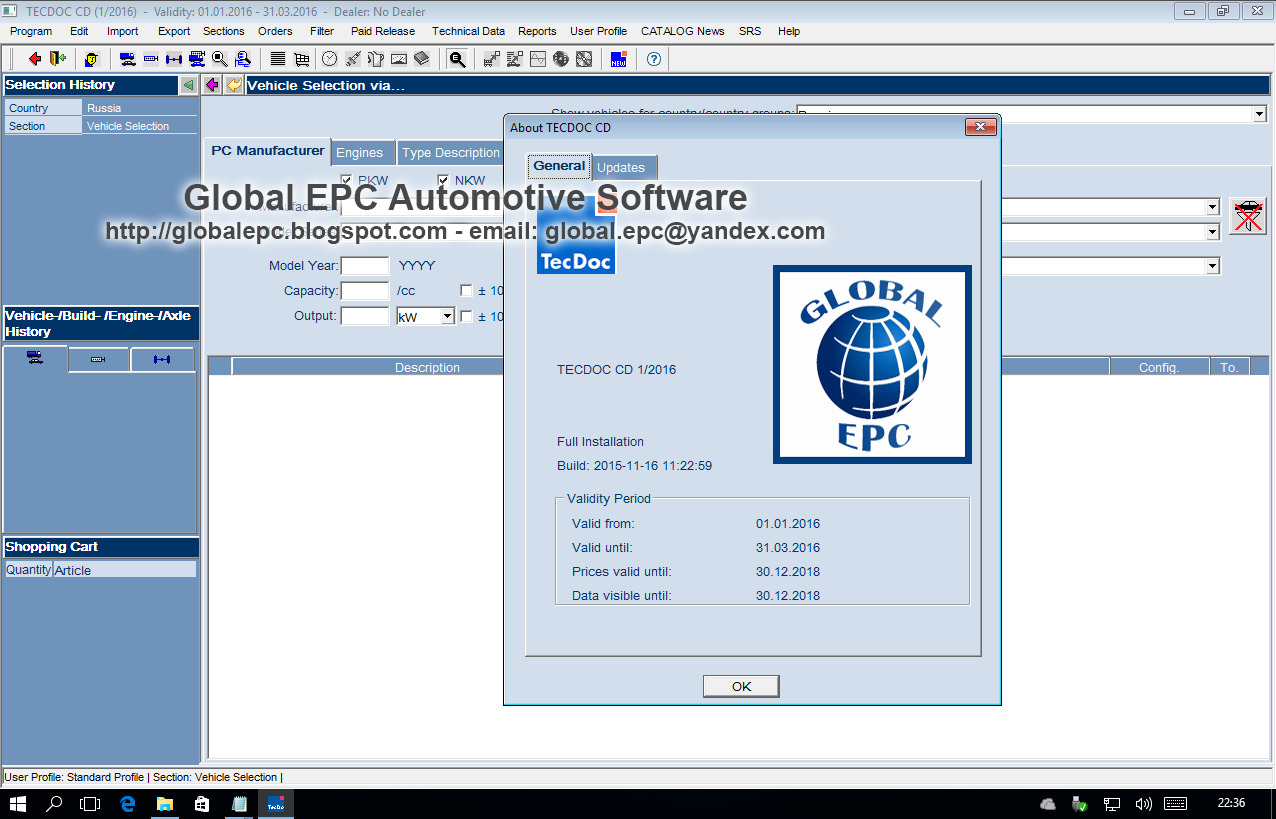The height and width of the screenshot is (819, 1276).
Task: Click the clock icon in toolbar
Action: tap(330, 59)
